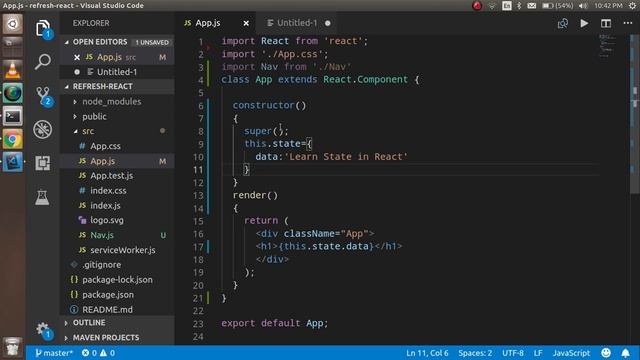
Task: Change language mode via JavaScript
Action: point(571,353)
